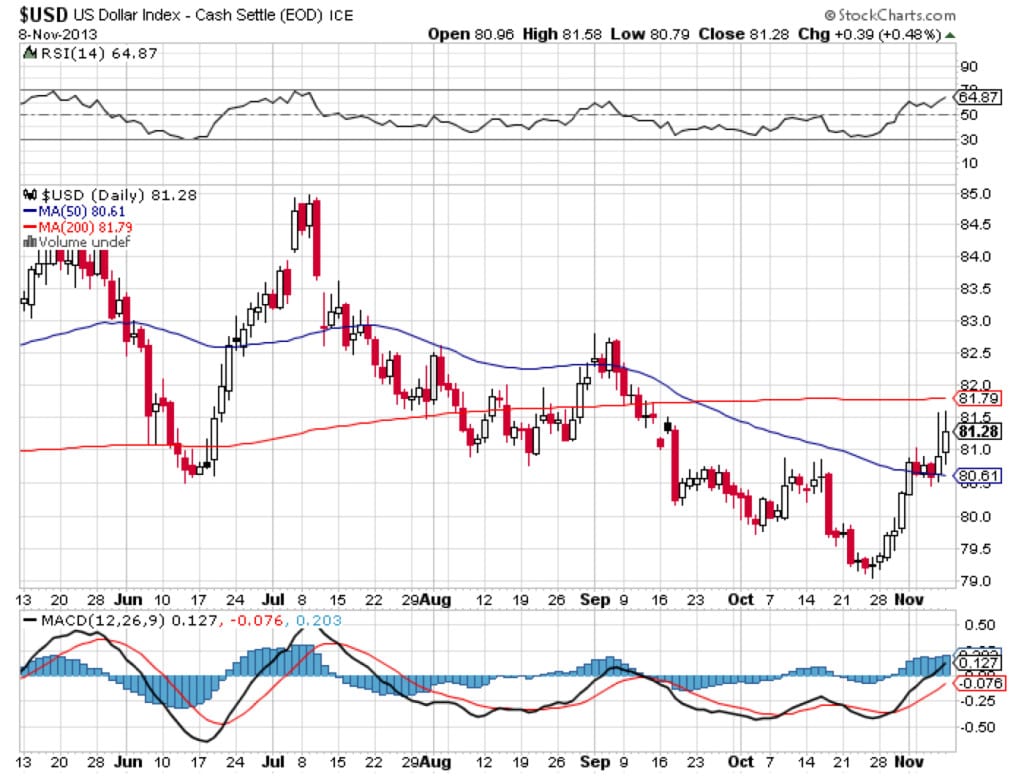The height and width of the screenshot is (779, 1024).
Task: Click the 0.127 MACD value tag on axis
Action: pos(978,663)
